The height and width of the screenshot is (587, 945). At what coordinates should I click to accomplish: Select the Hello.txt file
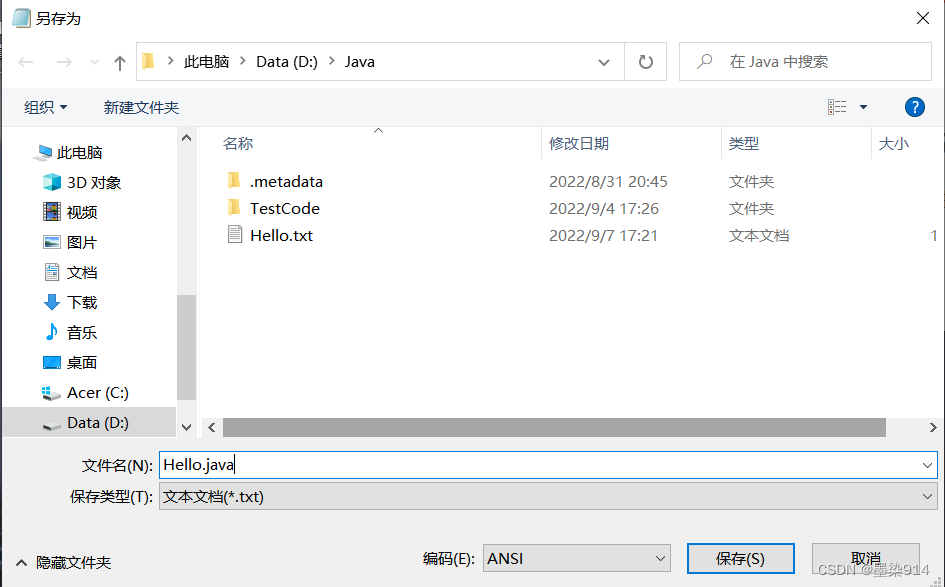coord(280,236)
